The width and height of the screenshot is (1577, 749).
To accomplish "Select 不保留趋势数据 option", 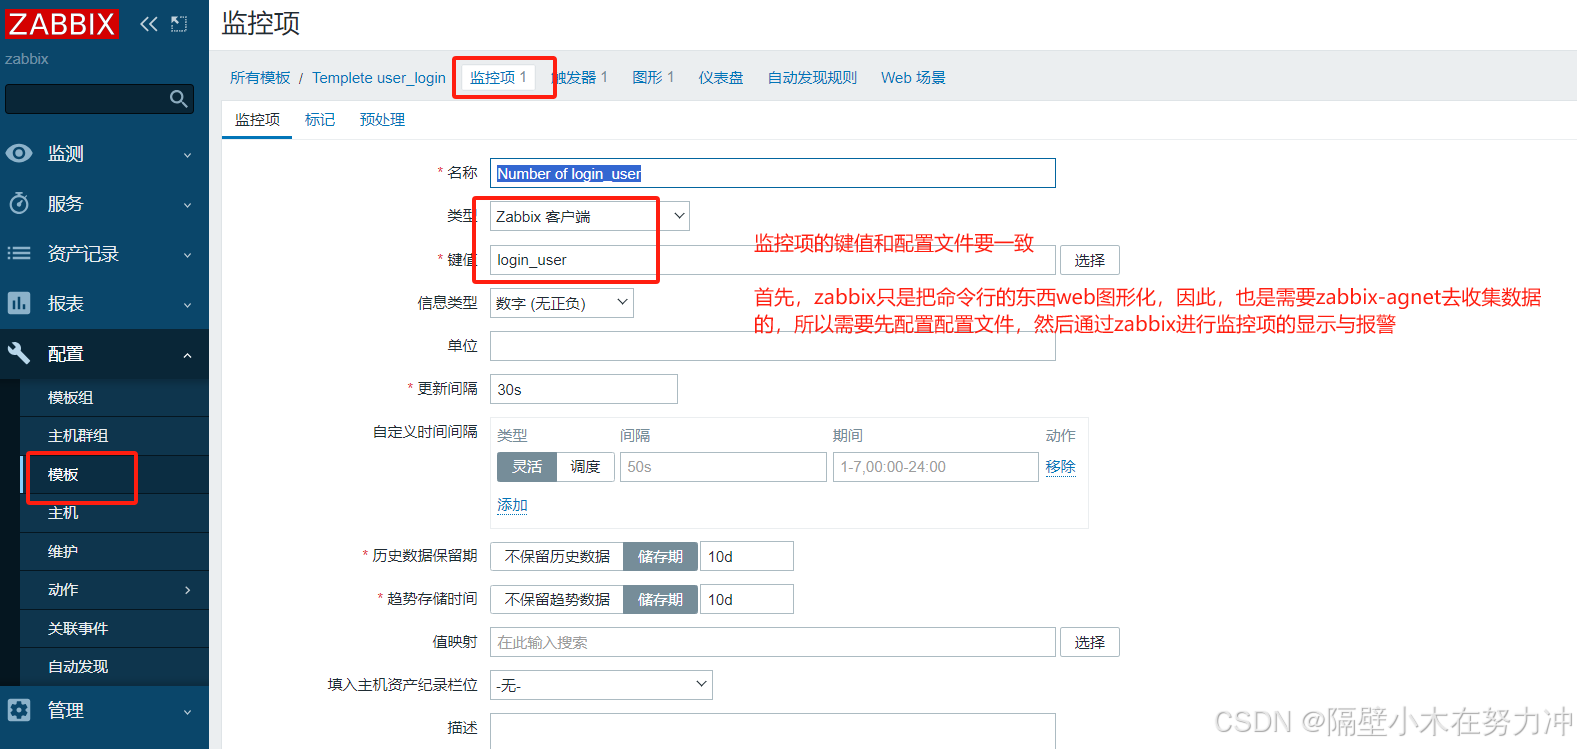I will tap(557, 599).
